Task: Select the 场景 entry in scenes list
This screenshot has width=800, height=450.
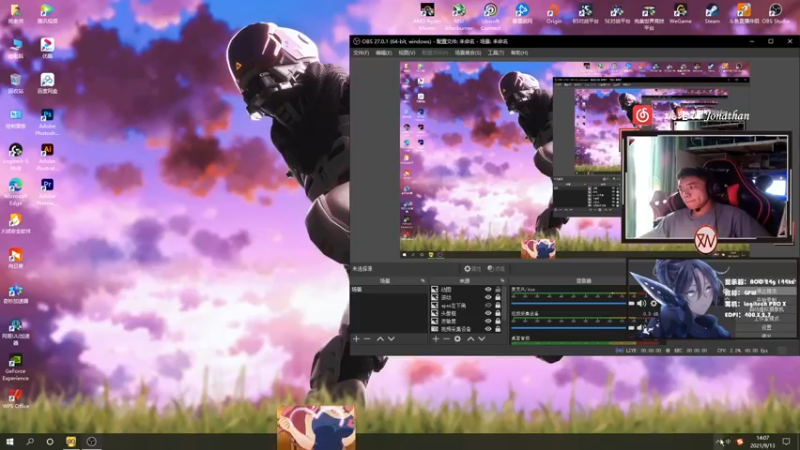Action: pyautogui.click(x=389, y=289)
